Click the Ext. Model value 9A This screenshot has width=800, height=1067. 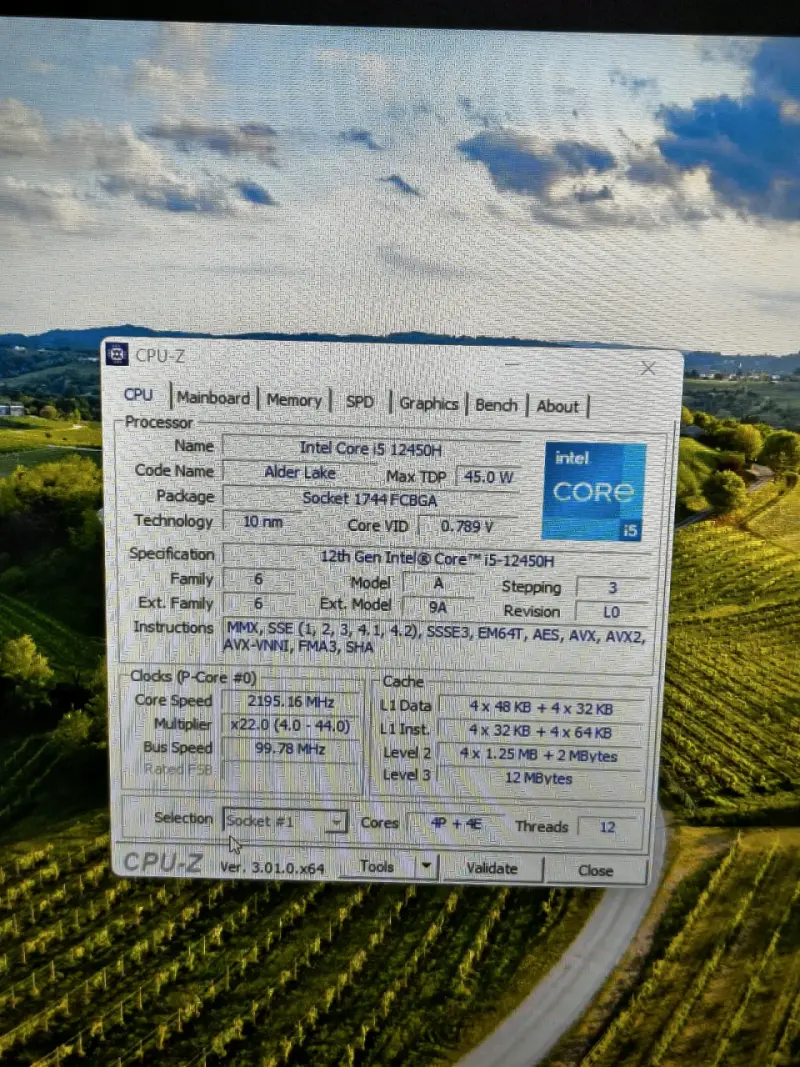(x=438, y=607)
